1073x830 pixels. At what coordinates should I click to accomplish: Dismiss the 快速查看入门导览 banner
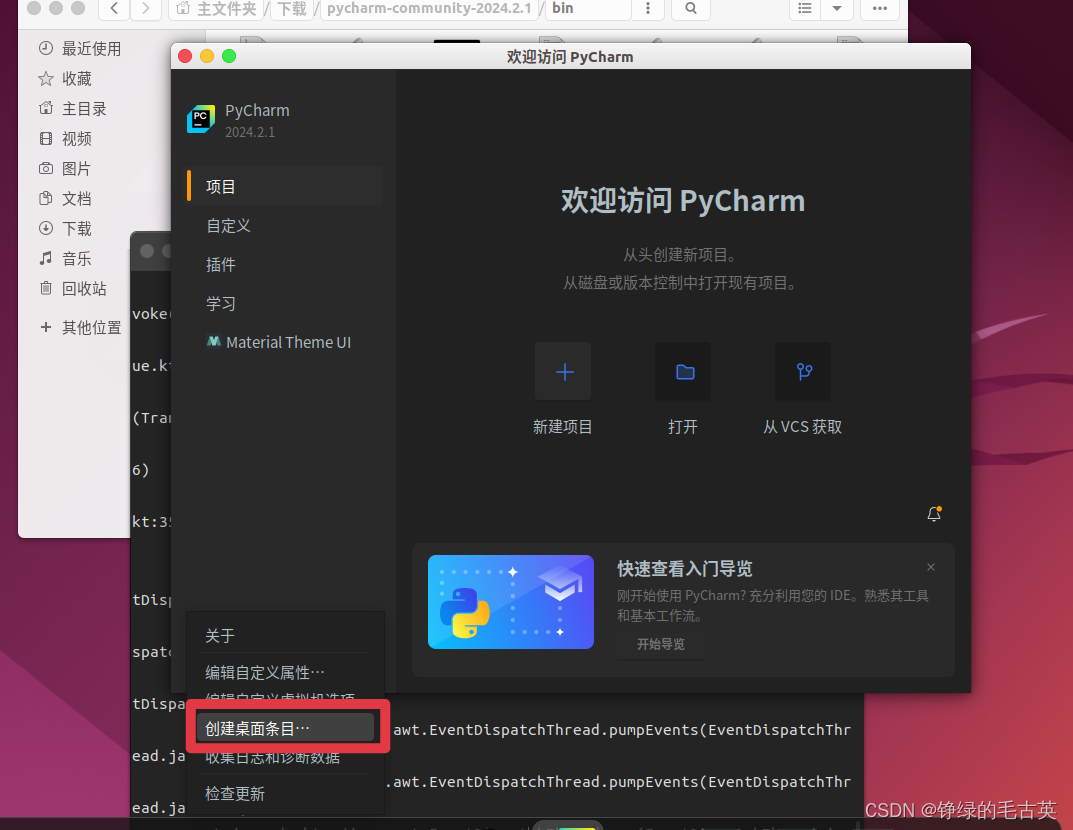click(x=931, y=567)
